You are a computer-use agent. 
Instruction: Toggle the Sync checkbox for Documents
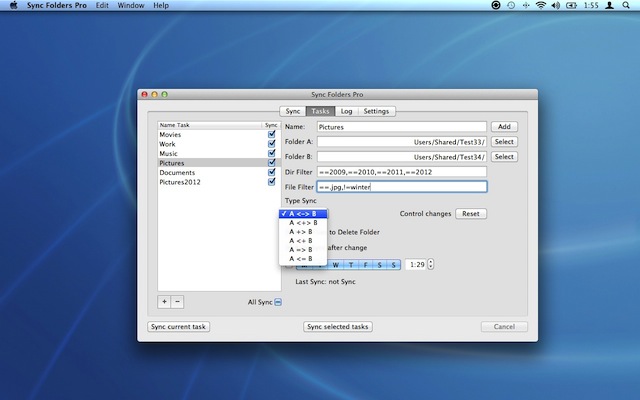[x=271, y=172]
